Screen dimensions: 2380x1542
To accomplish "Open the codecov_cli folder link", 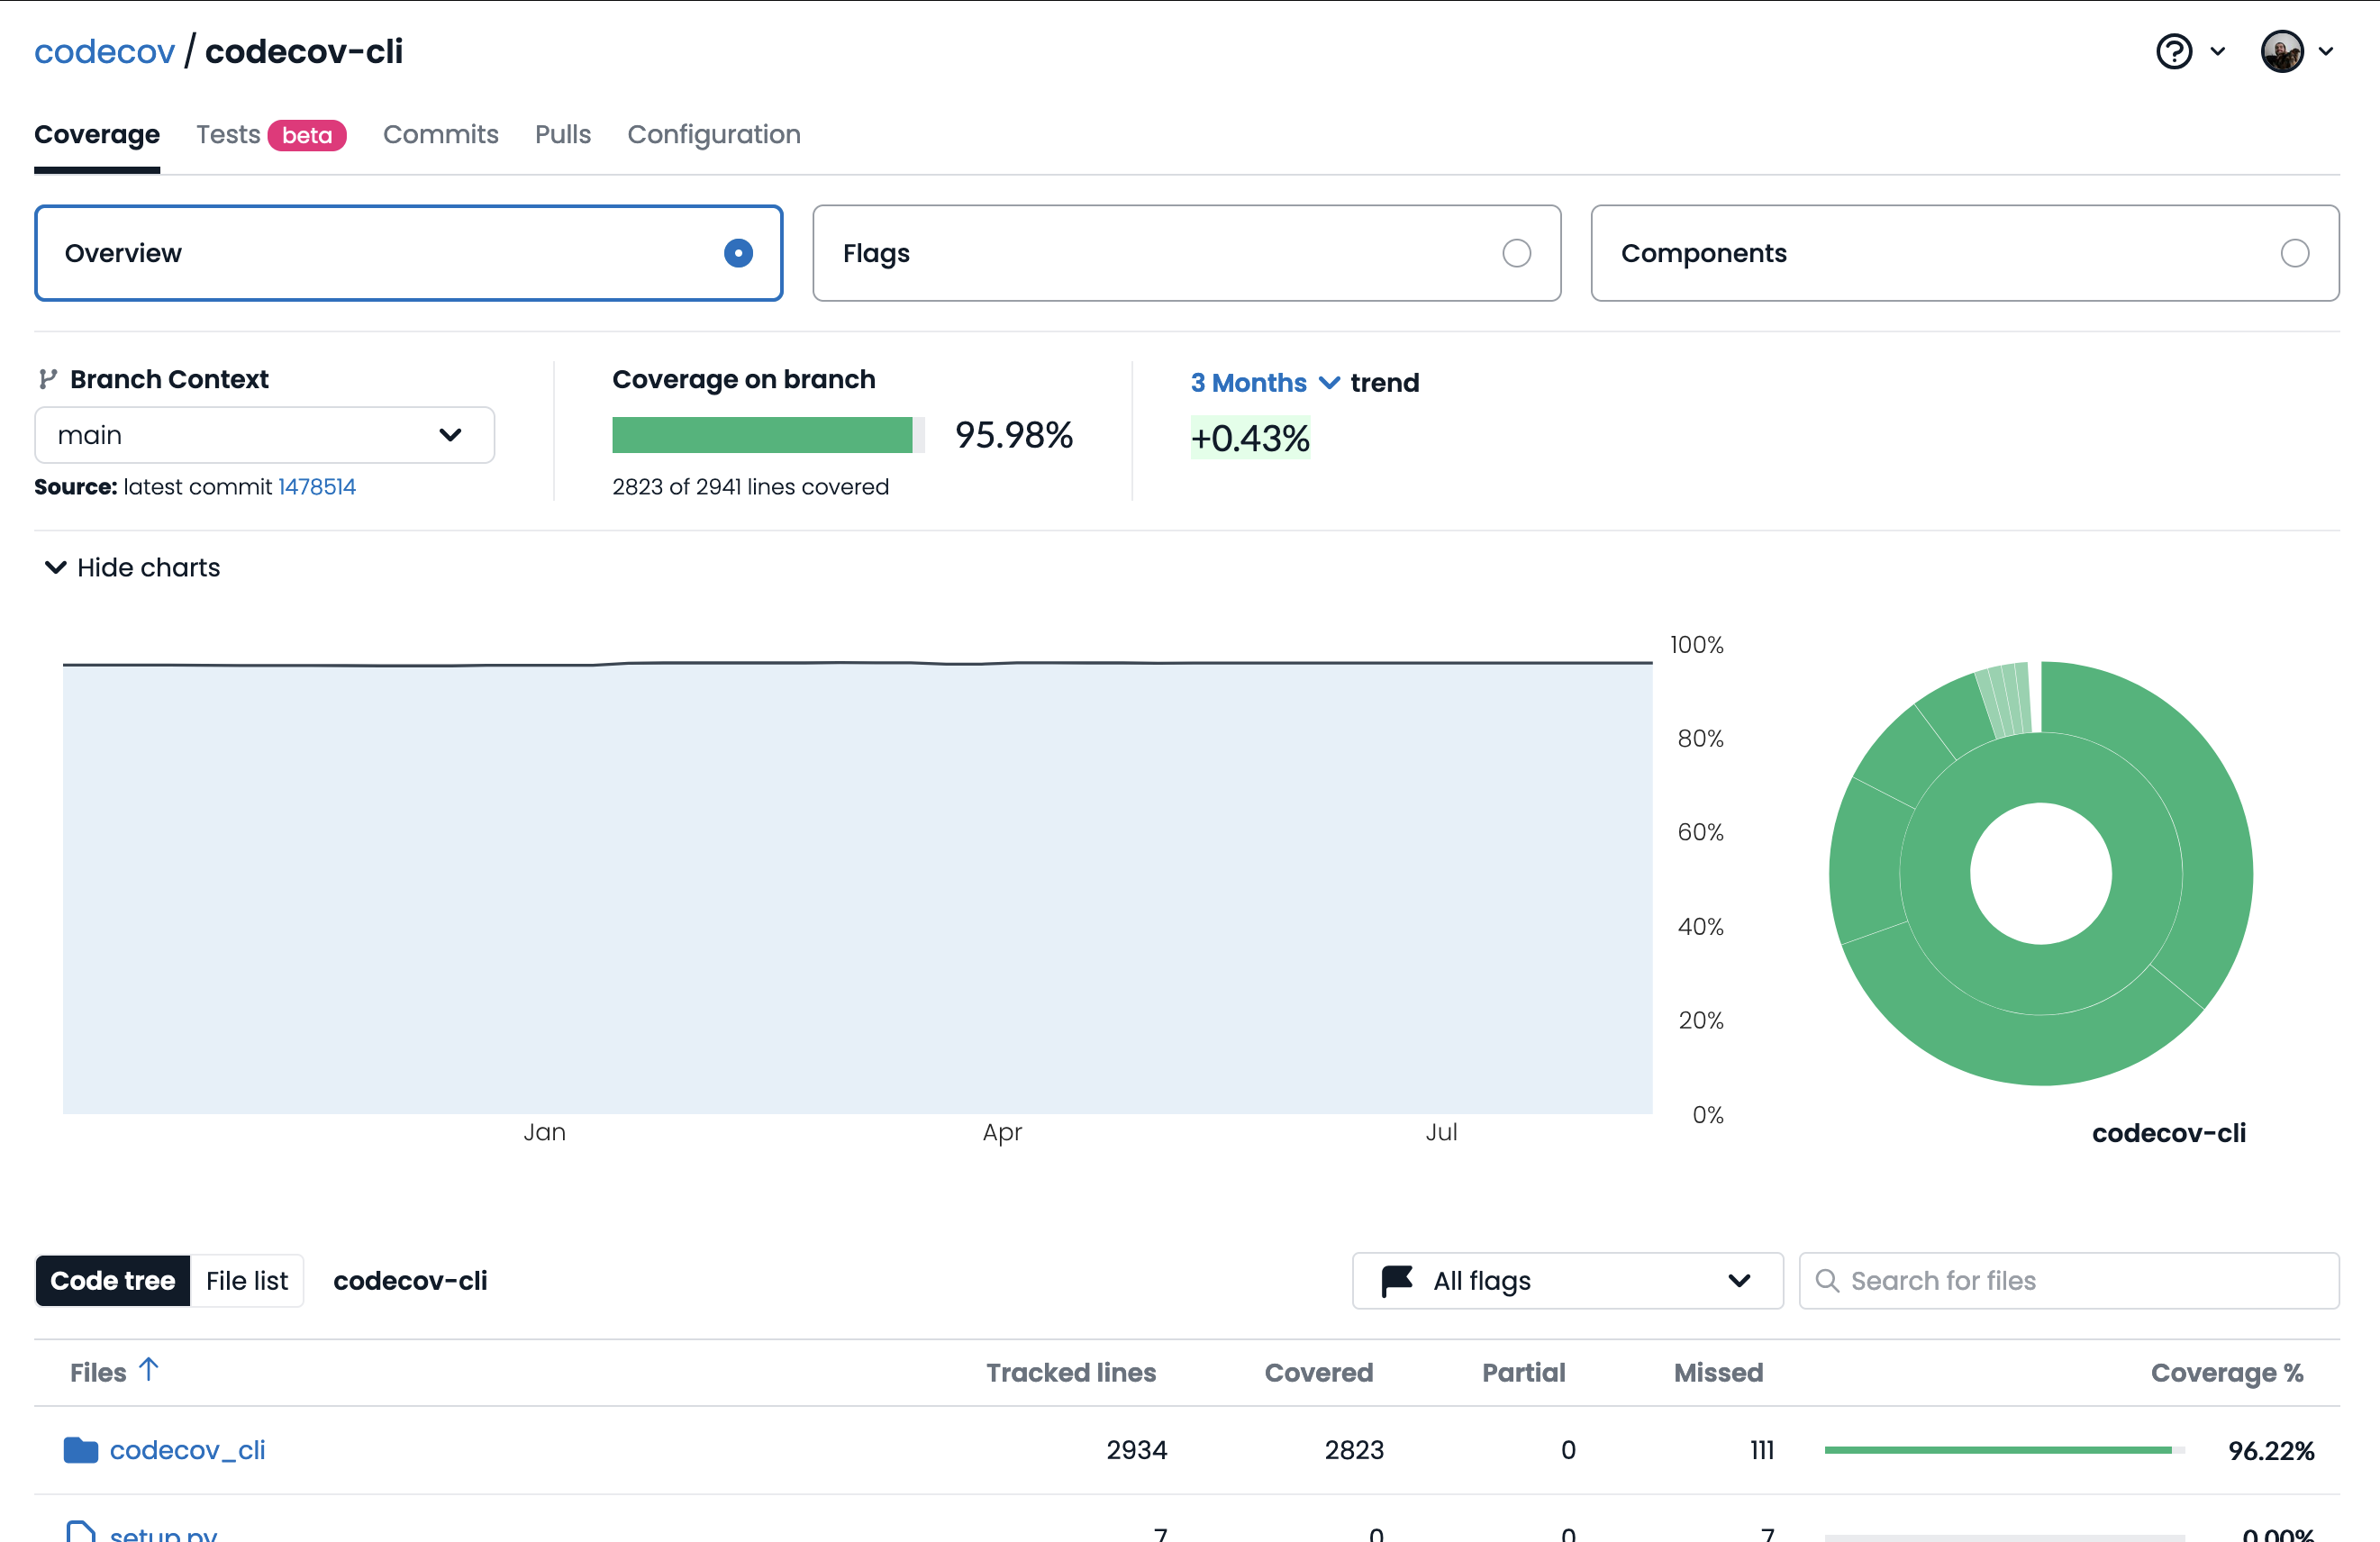I will [187, 1450].
